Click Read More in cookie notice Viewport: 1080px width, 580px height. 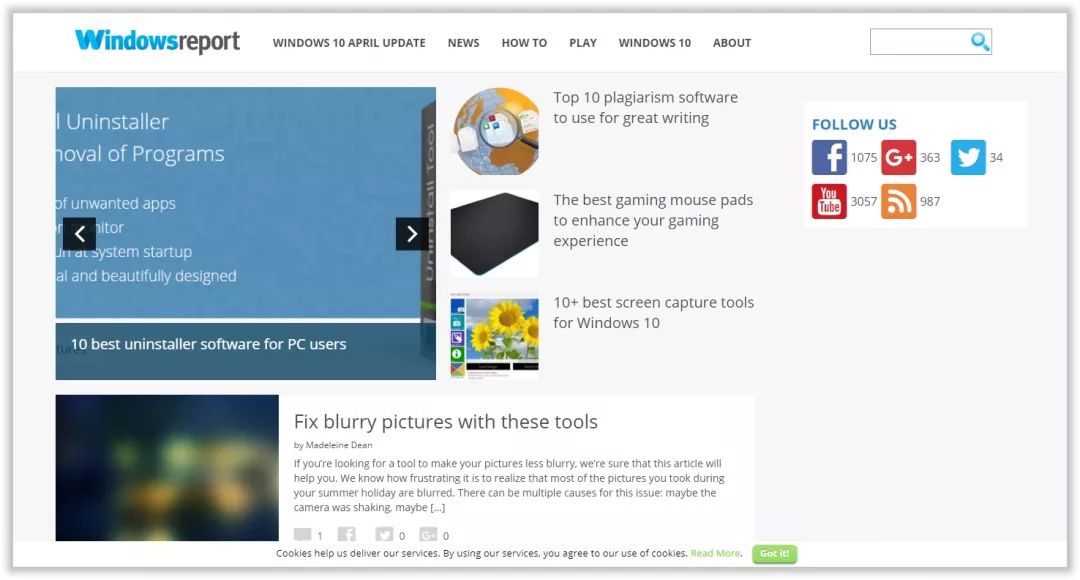(716, 553)
